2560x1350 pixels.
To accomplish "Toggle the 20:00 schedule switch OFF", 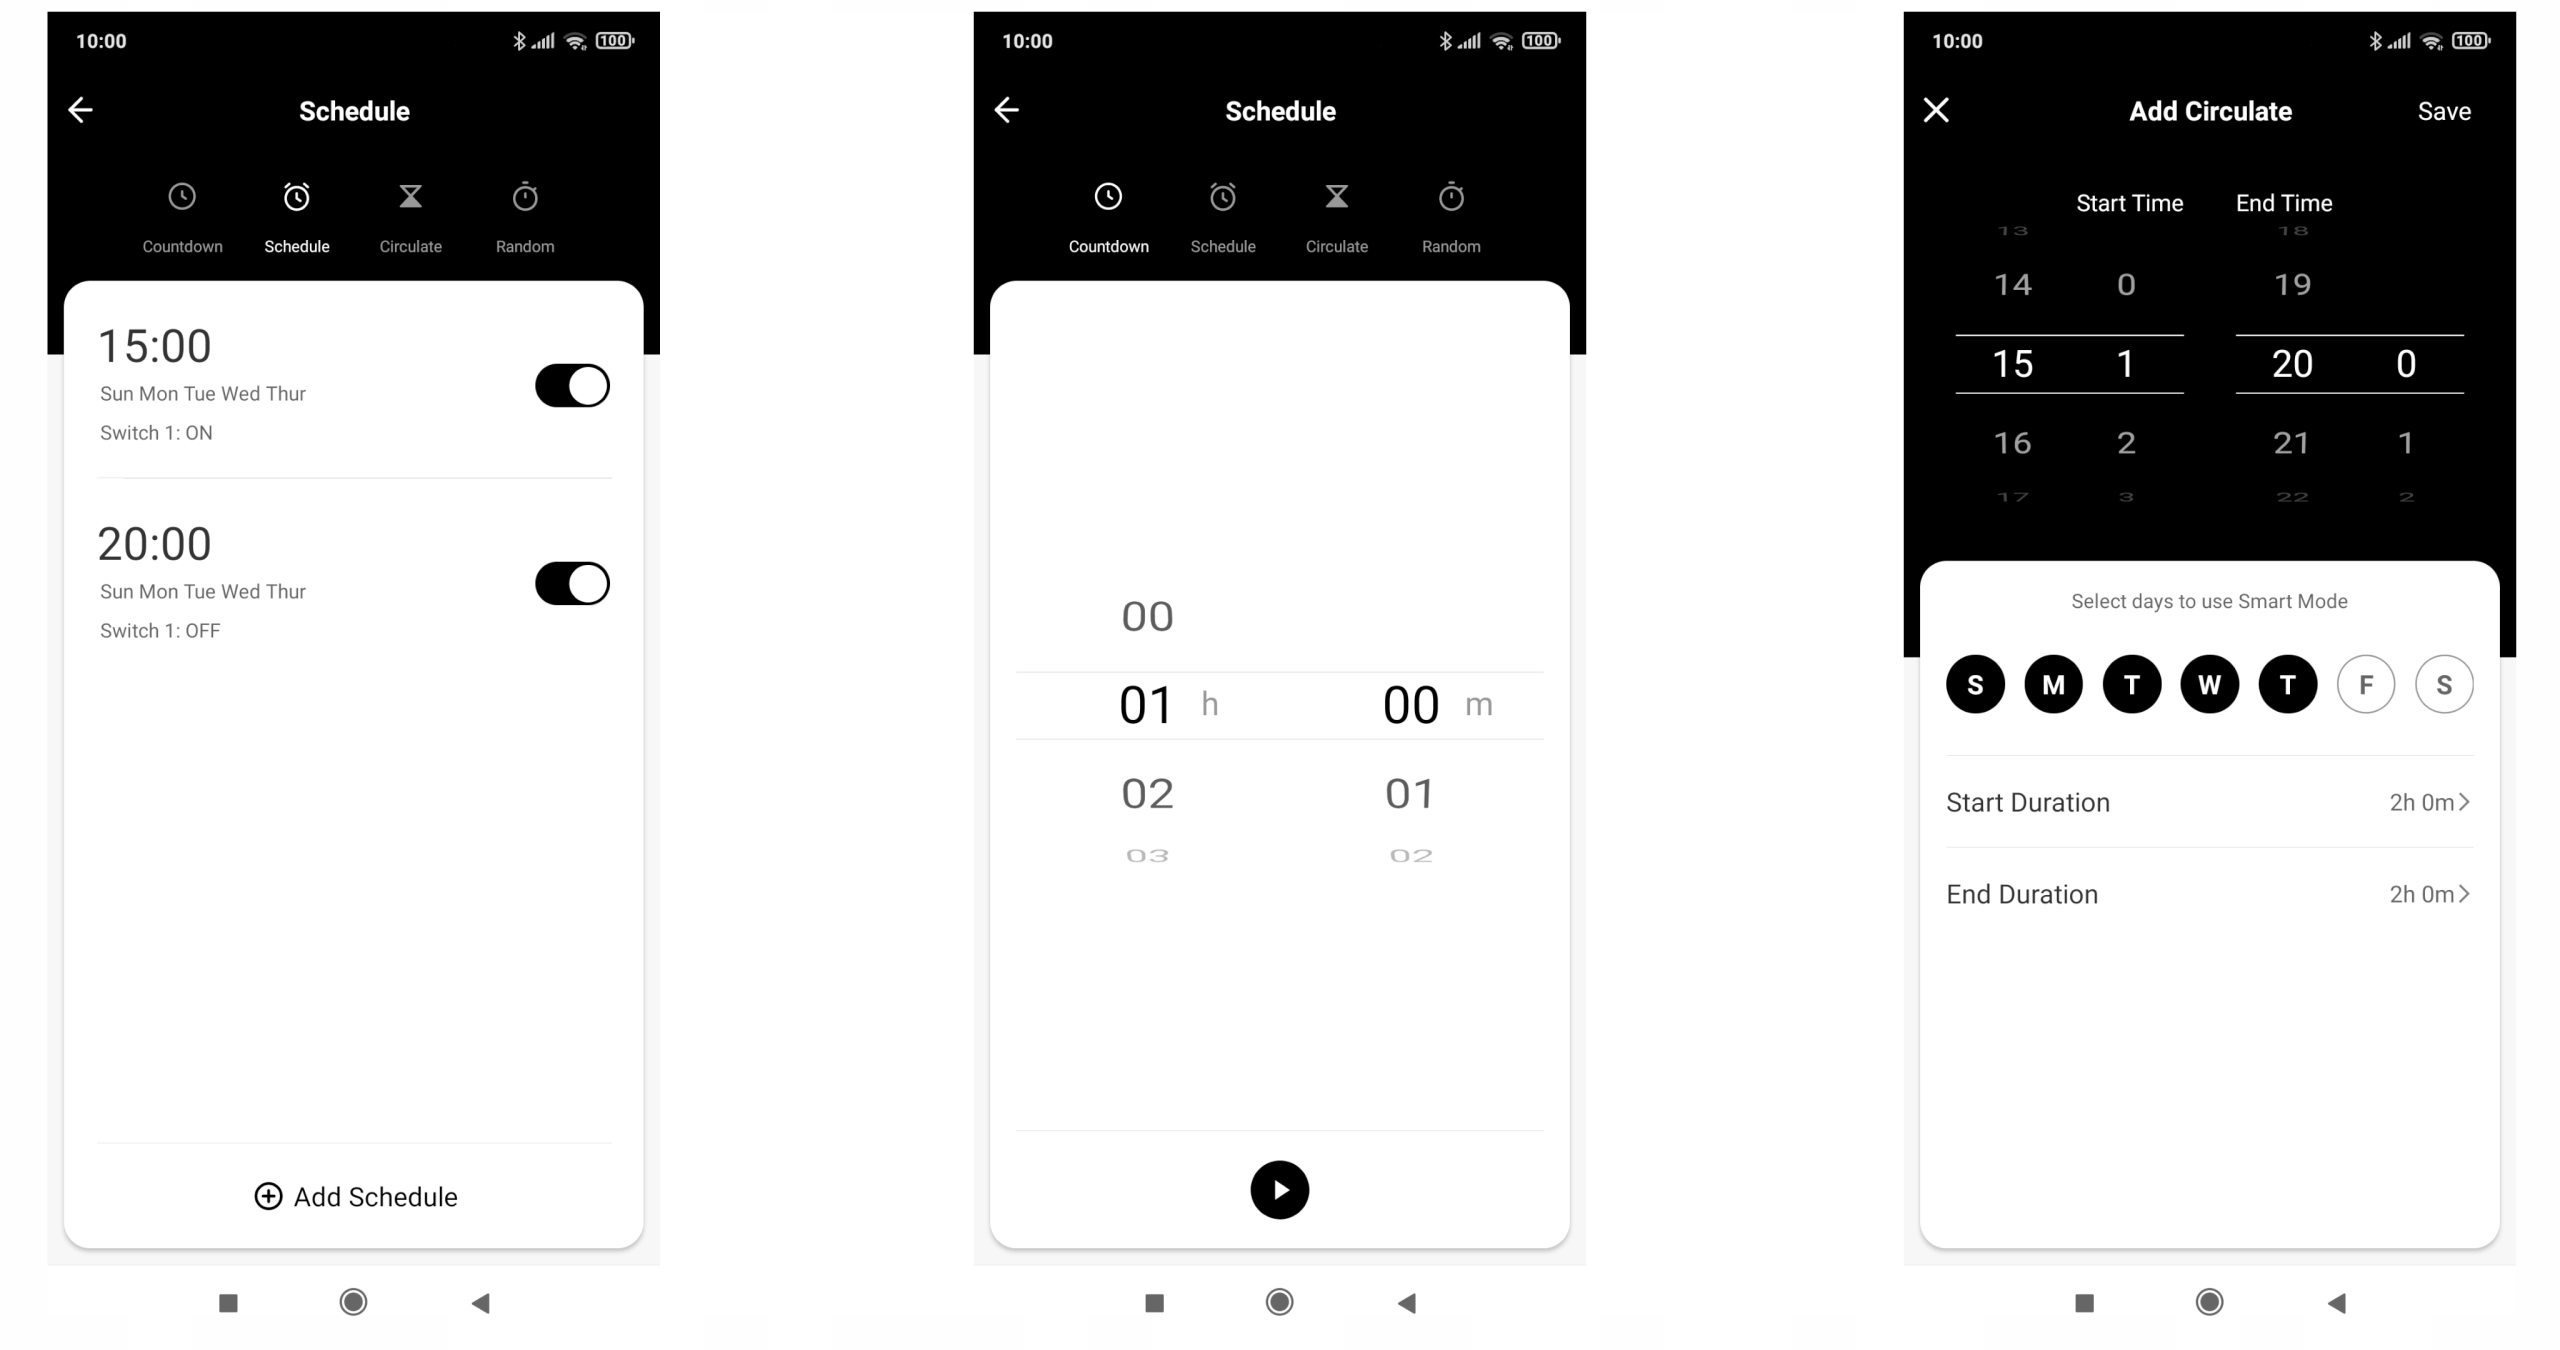I will click(572, 583).
